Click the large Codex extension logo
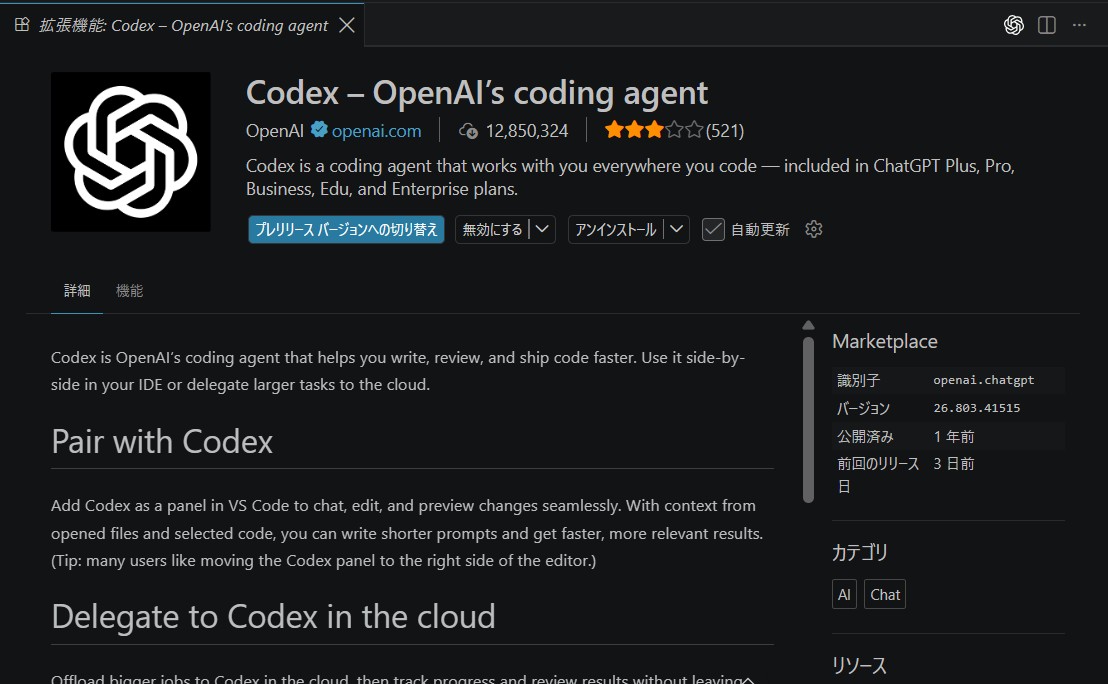1108x684 pixels. pyautogui.click(x=131, y=152)
